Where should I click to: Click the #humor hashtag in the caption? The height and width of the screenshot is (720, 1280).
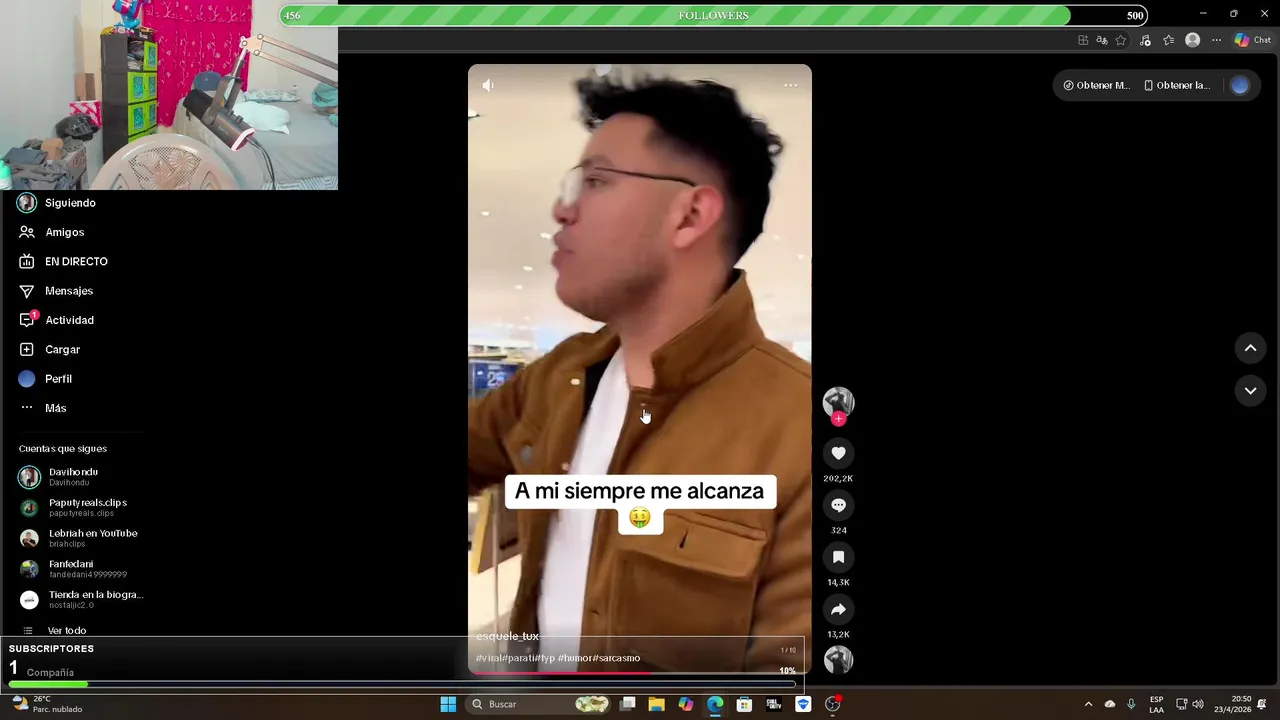tap(574, 658)
